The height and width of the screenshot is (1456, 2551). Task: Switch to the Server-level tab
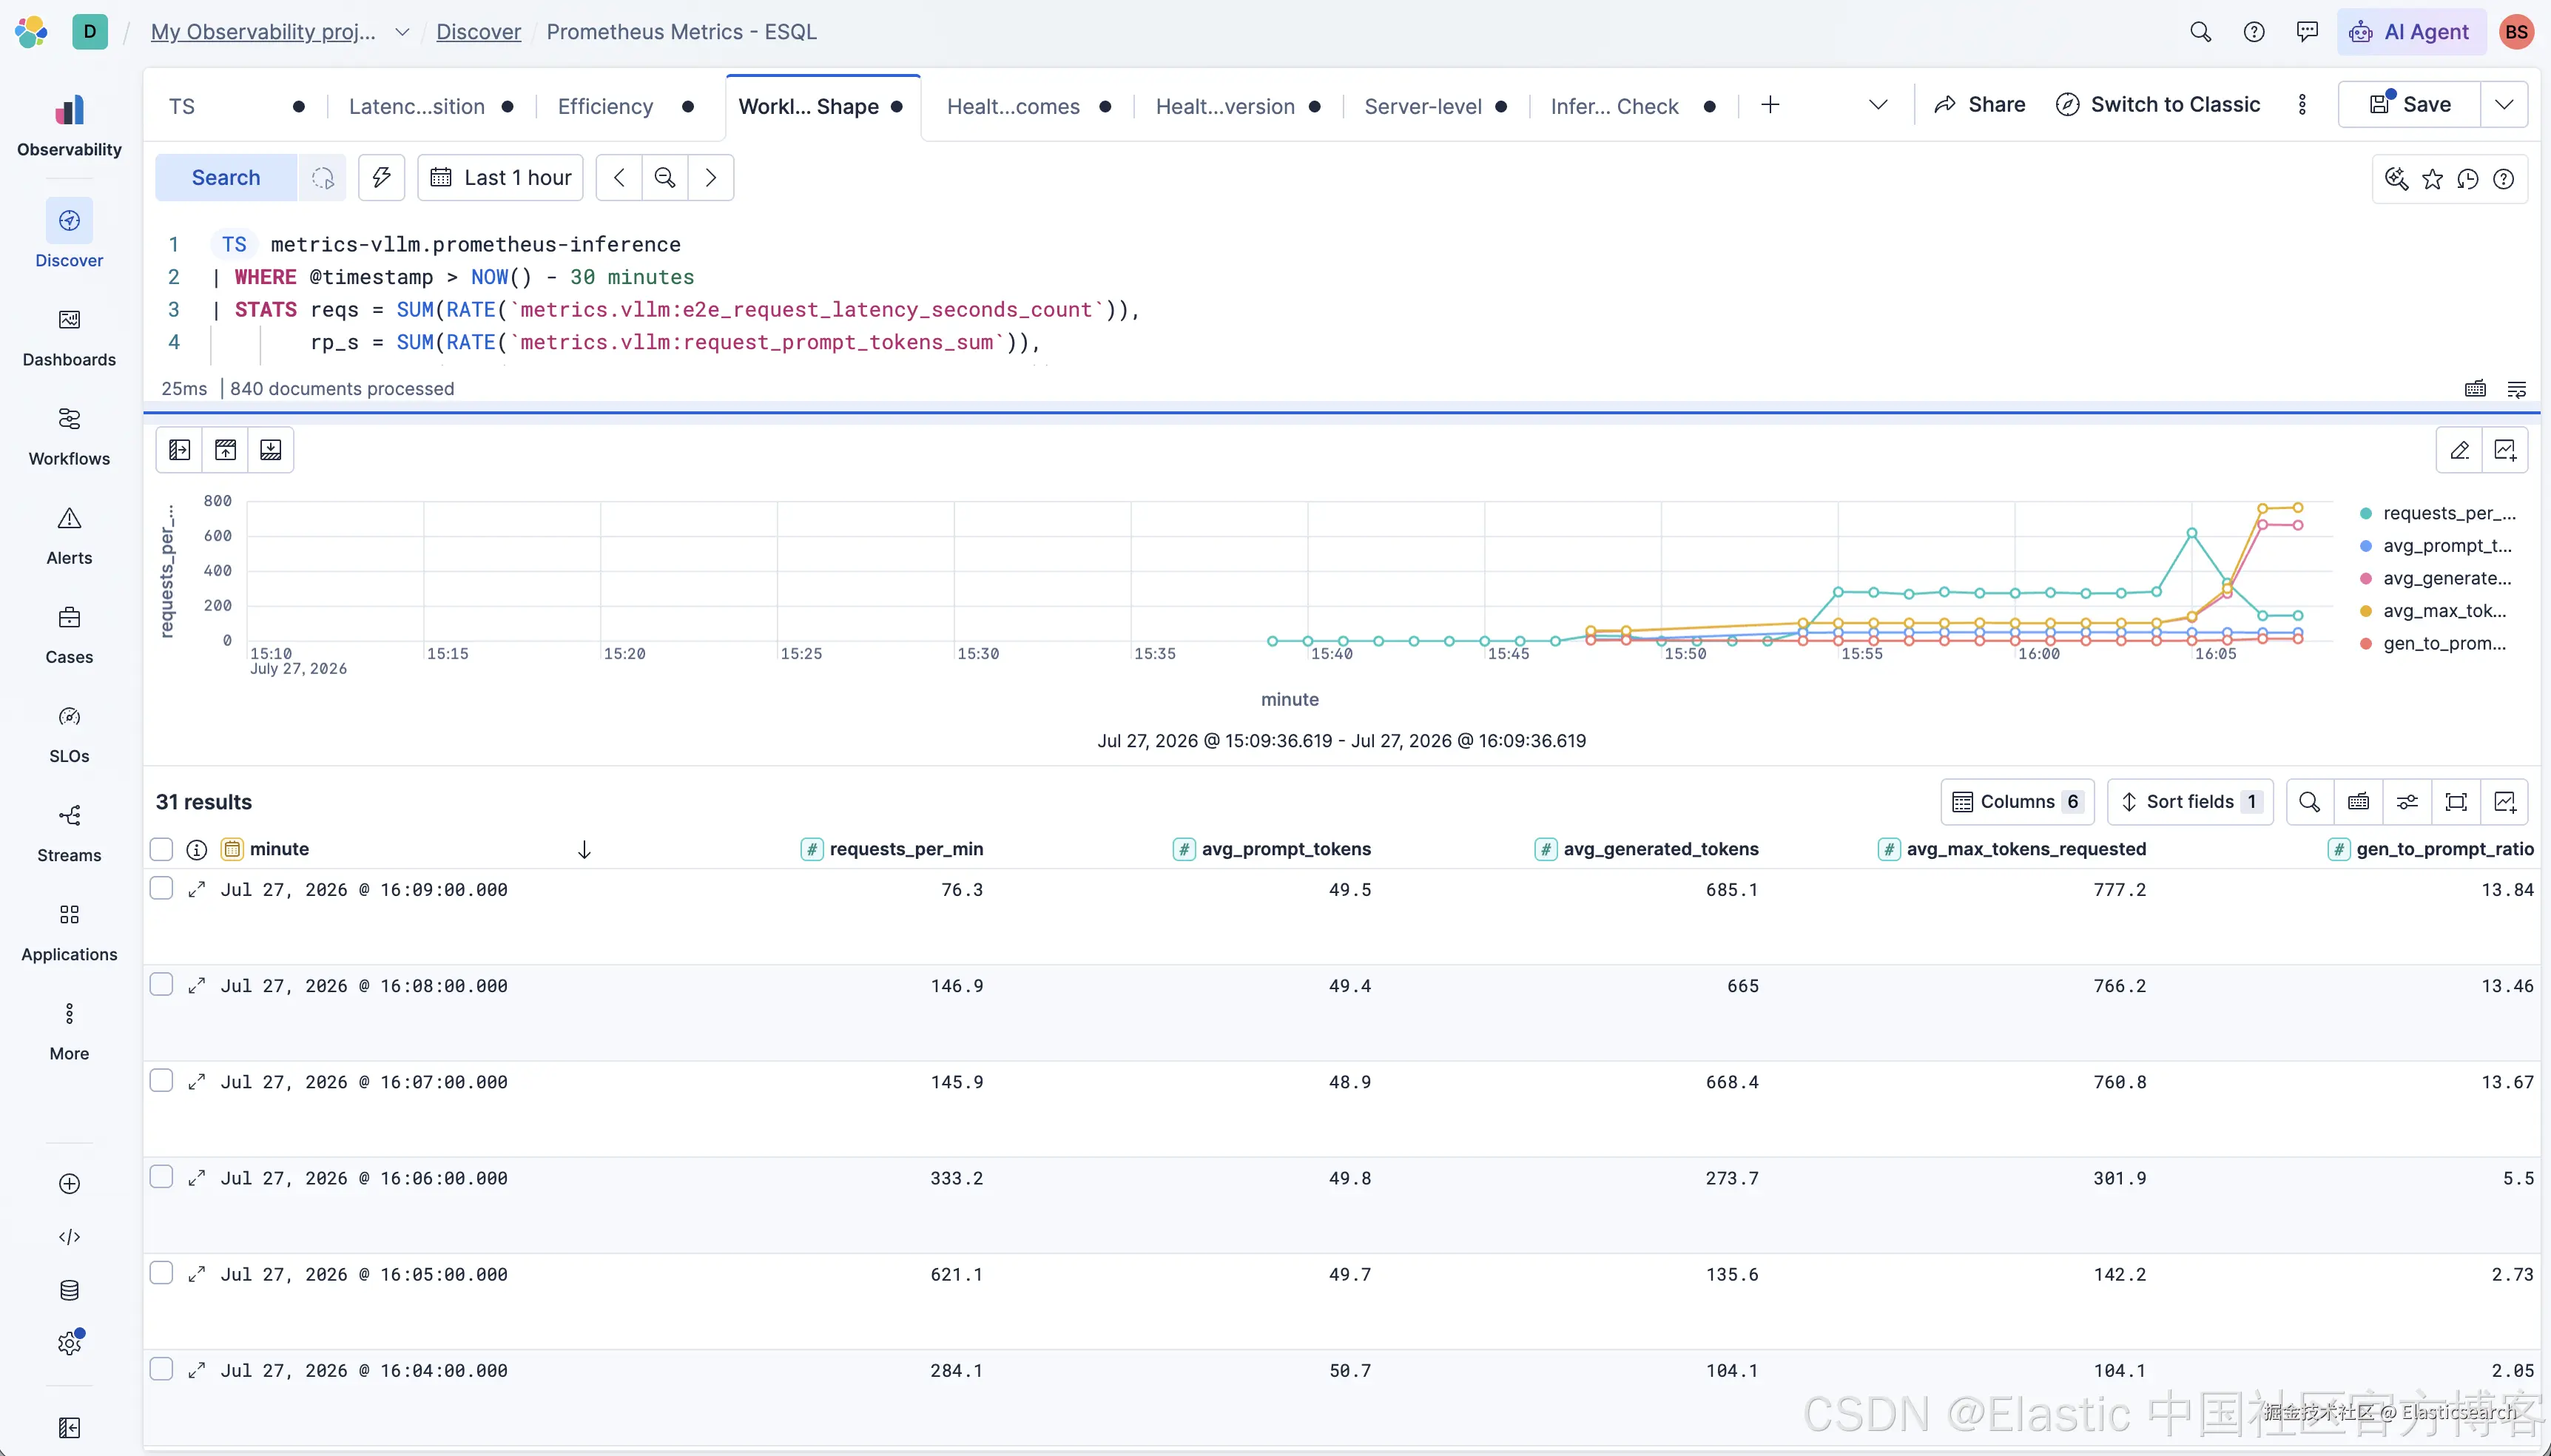point(1423,107)
